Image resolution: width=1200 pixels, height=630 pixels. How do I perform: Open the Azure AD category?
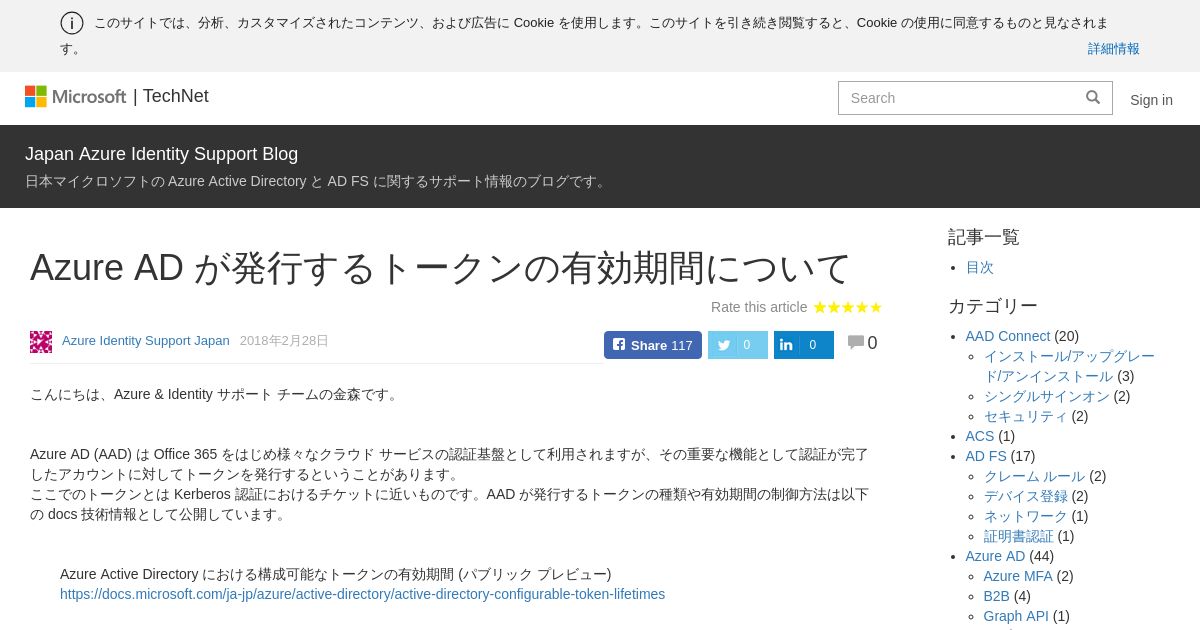pyautogui.click(x=996, y=556)
